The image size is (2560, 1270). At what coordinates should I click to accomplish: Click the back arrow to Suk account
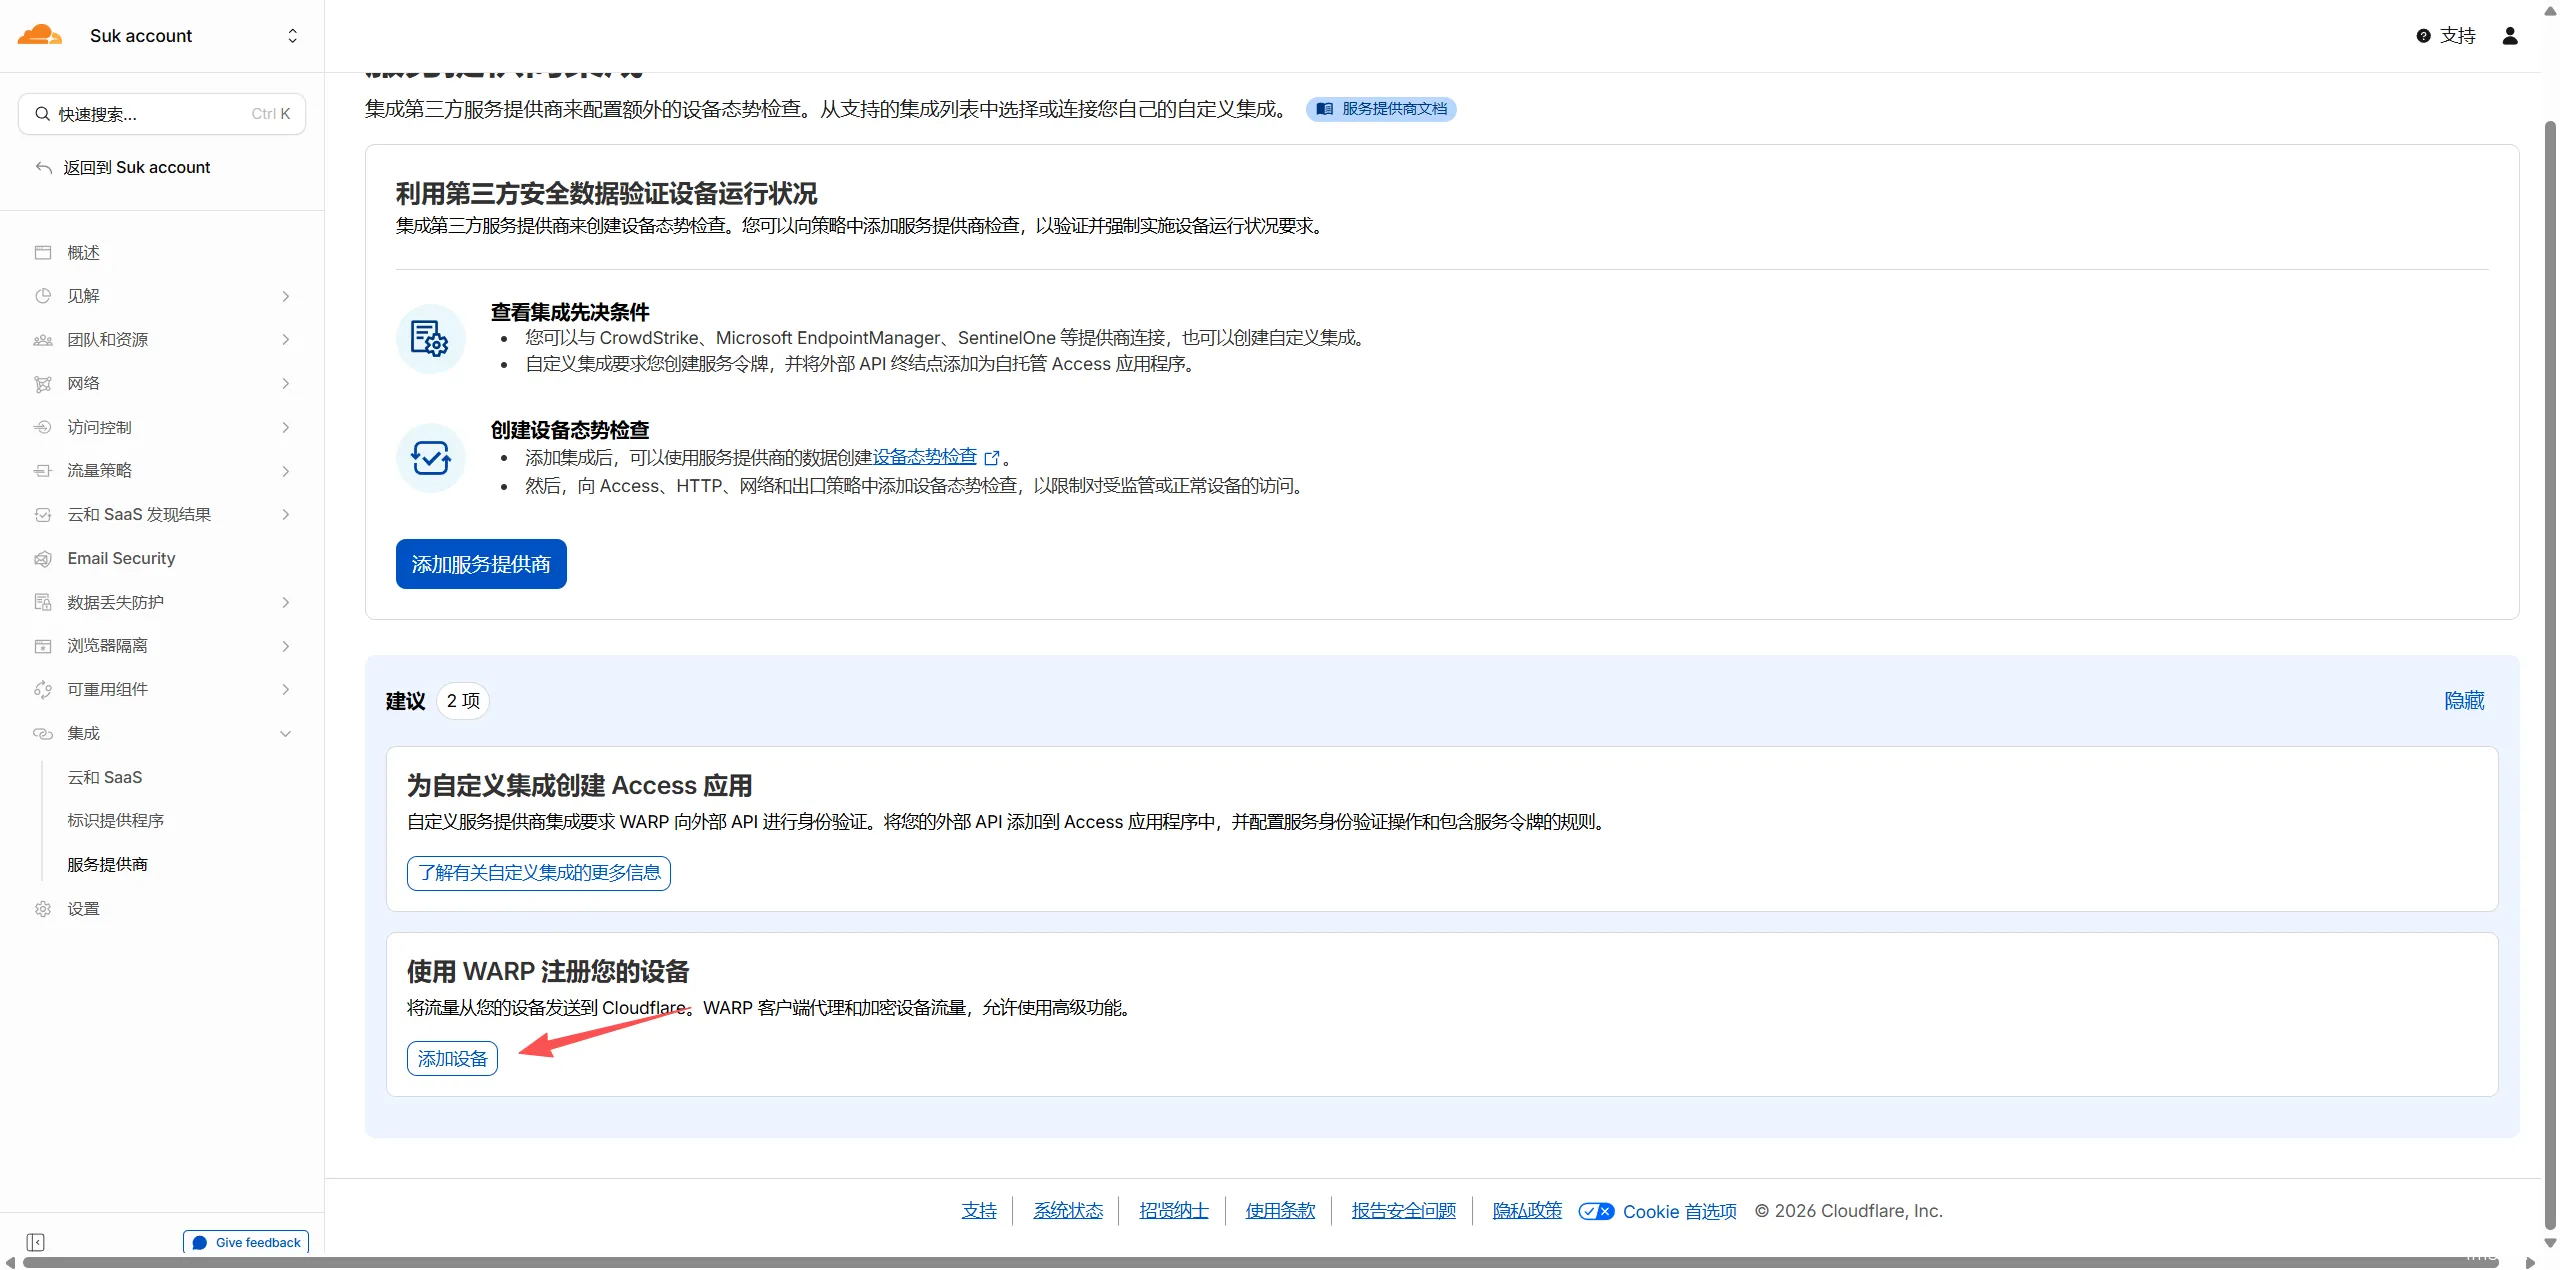pyautogui.click(x=43, y=167)
